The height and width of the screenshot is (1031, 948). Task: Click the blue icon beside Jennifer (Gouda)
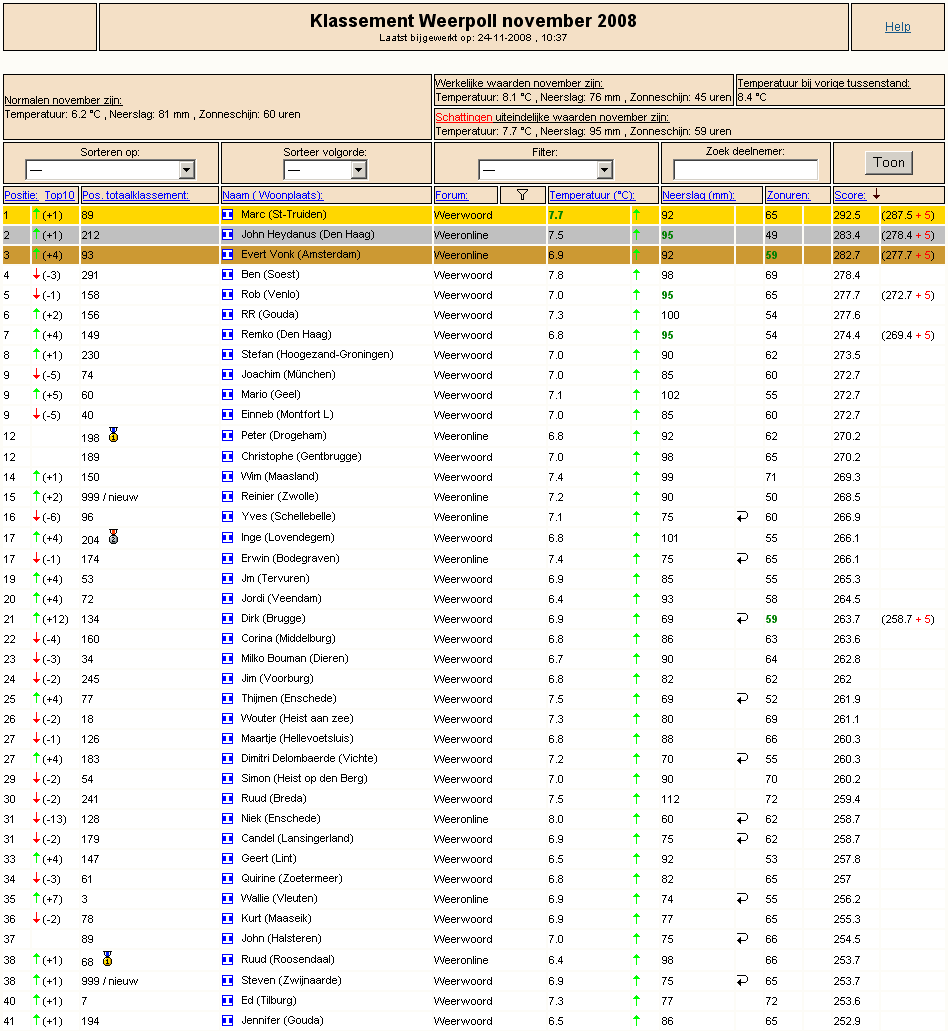click(227, 1020)
